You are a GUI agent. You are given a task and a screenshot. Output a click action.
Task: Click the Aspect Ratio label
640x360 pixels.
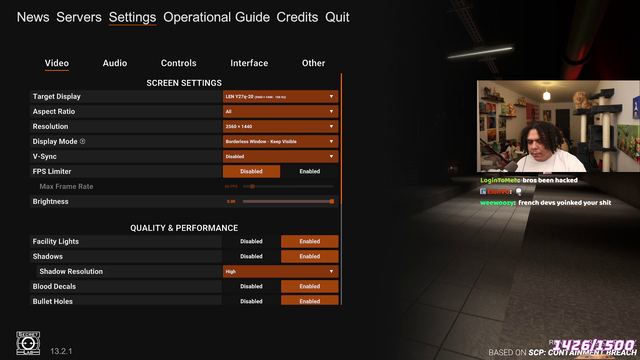point(54,111)
